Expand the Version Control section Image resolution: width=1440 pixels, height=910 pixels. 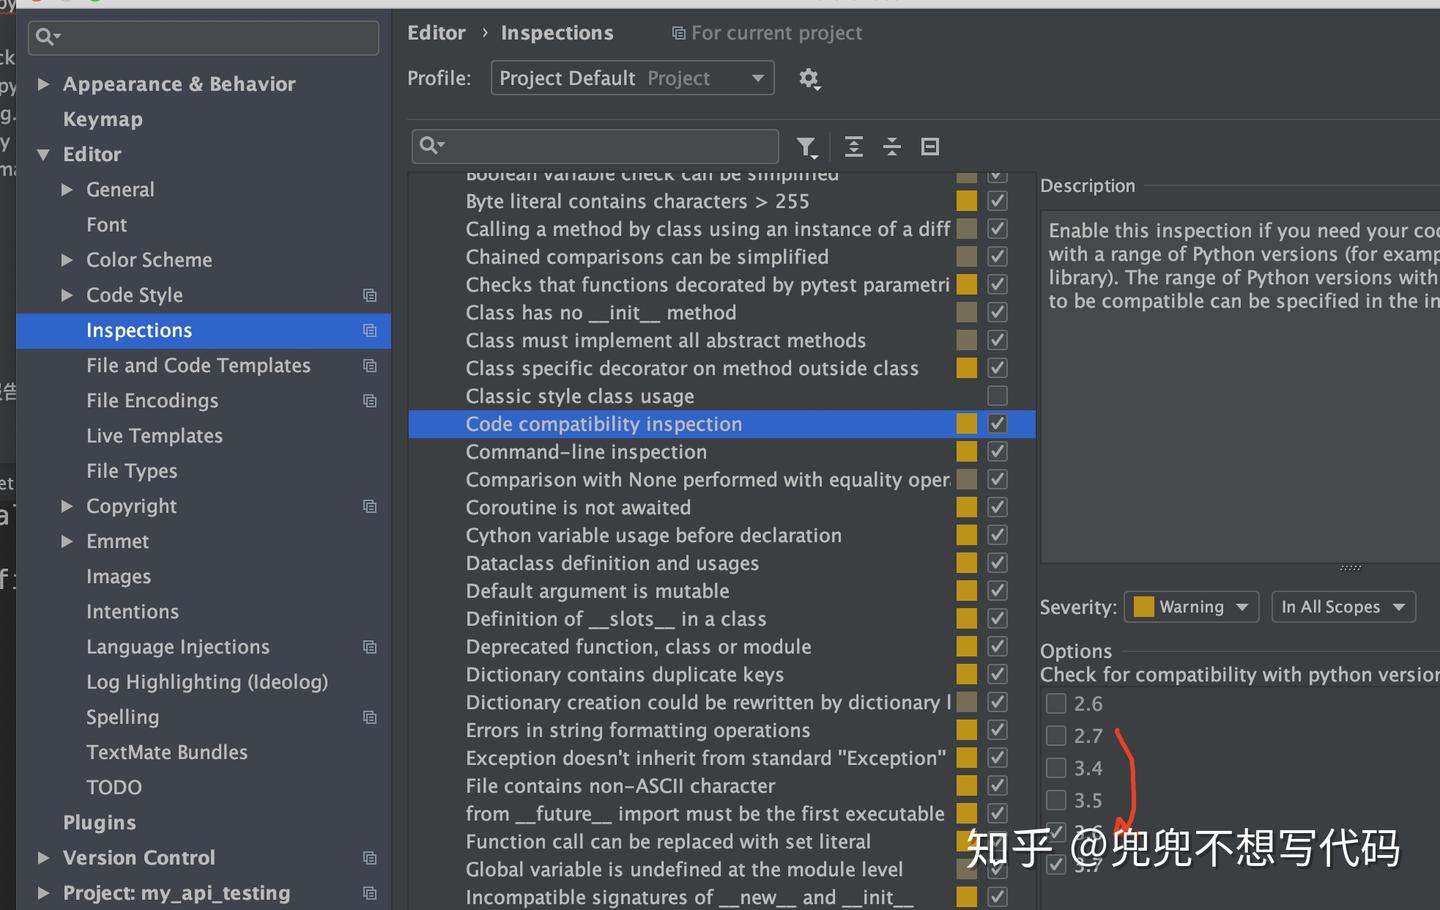(x=44, y=857)
